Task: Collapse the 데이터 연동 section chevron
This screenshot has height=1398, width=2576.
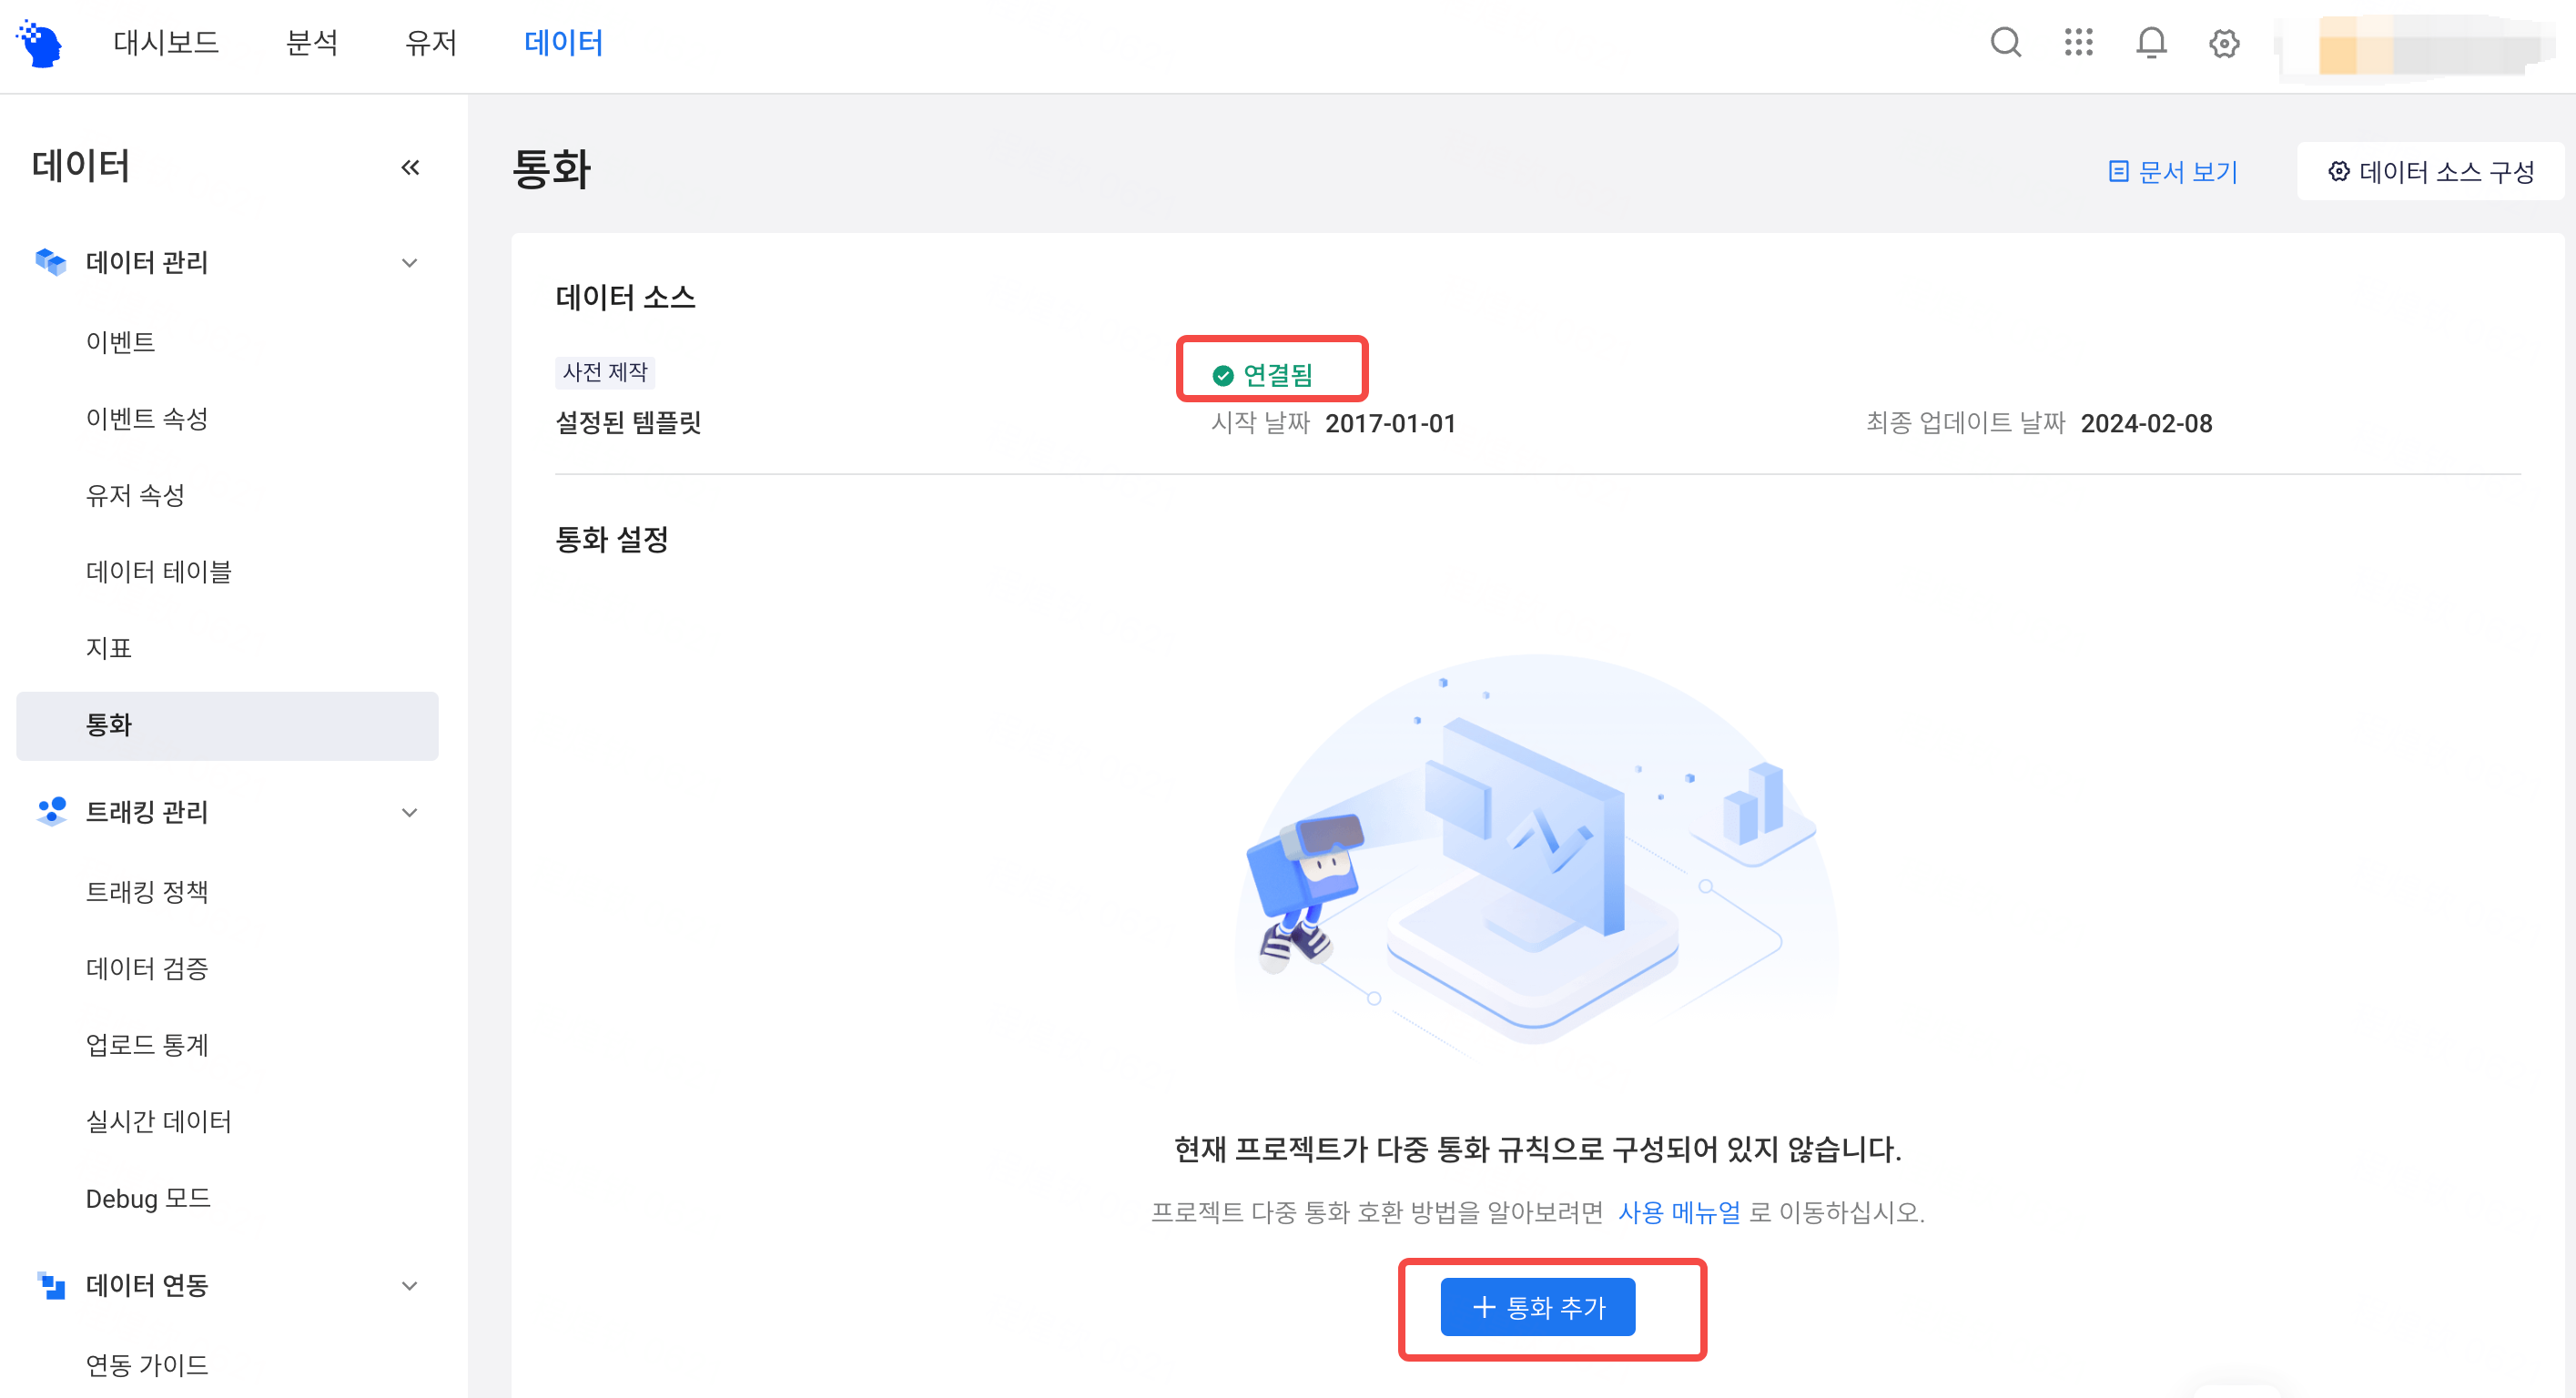Action: 409,1286
